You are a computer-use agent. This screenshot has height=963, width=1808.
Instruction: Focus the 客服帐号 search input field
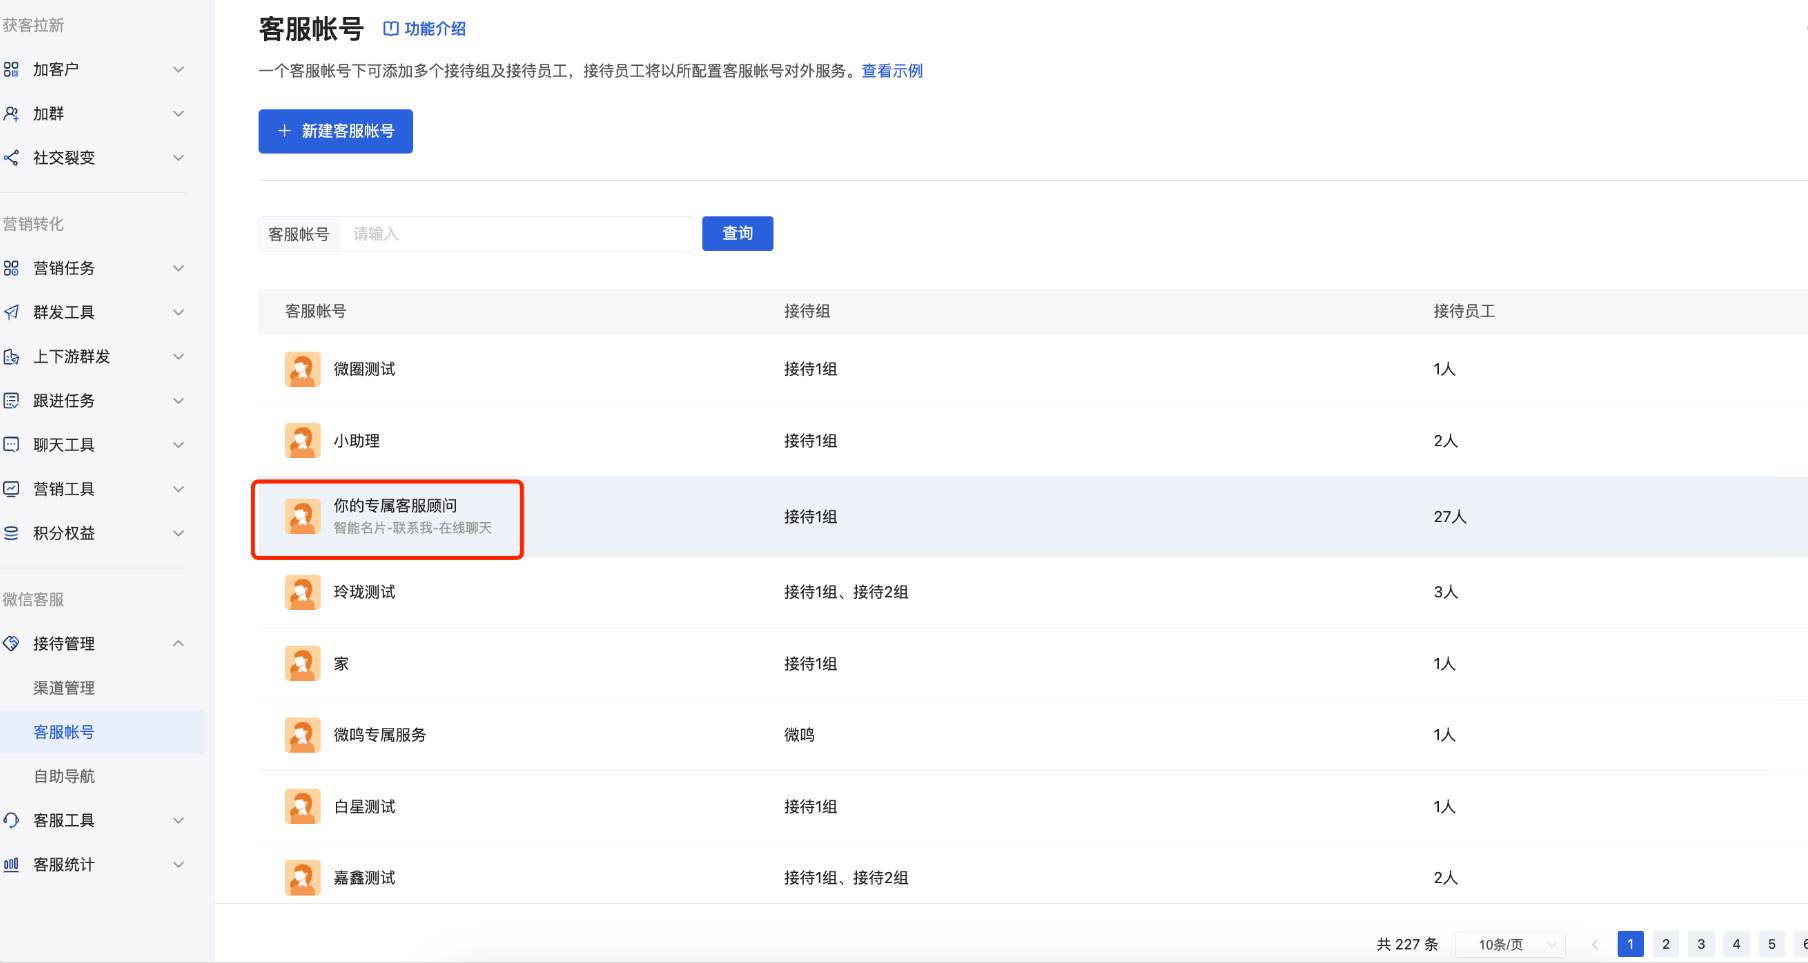click(516, 234)
